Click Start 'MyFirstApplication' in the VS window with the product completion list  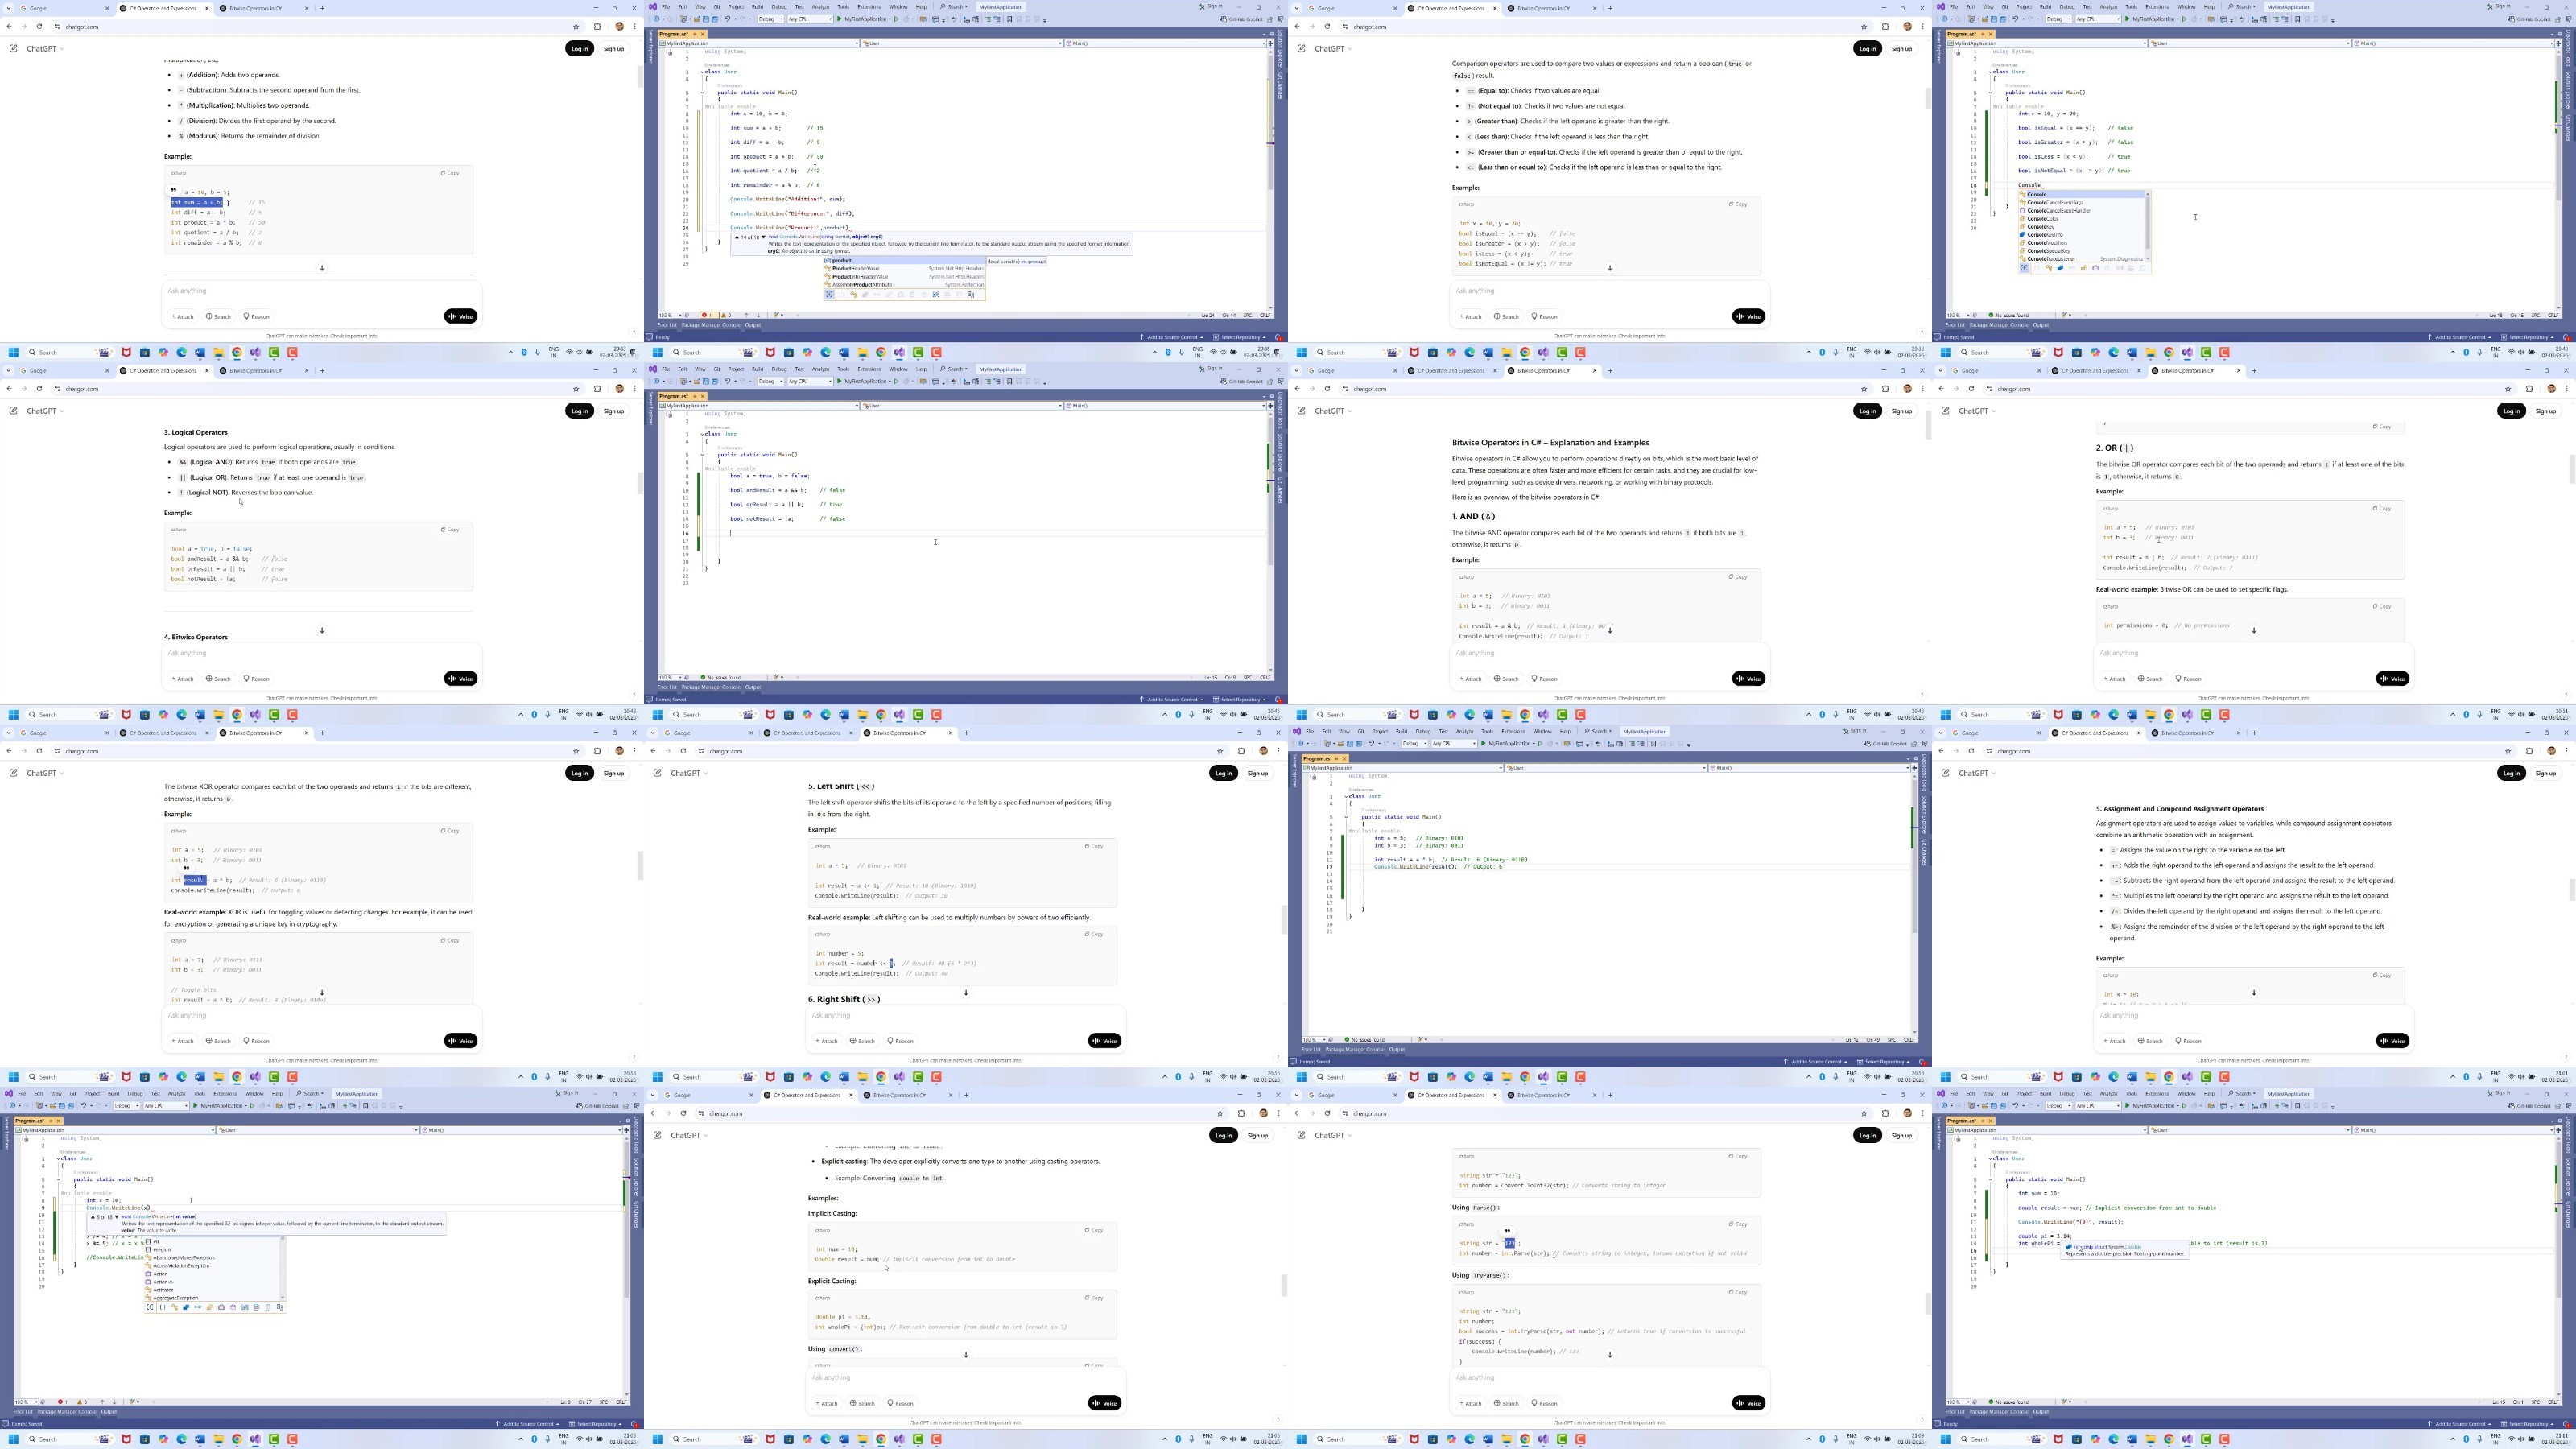863,19
